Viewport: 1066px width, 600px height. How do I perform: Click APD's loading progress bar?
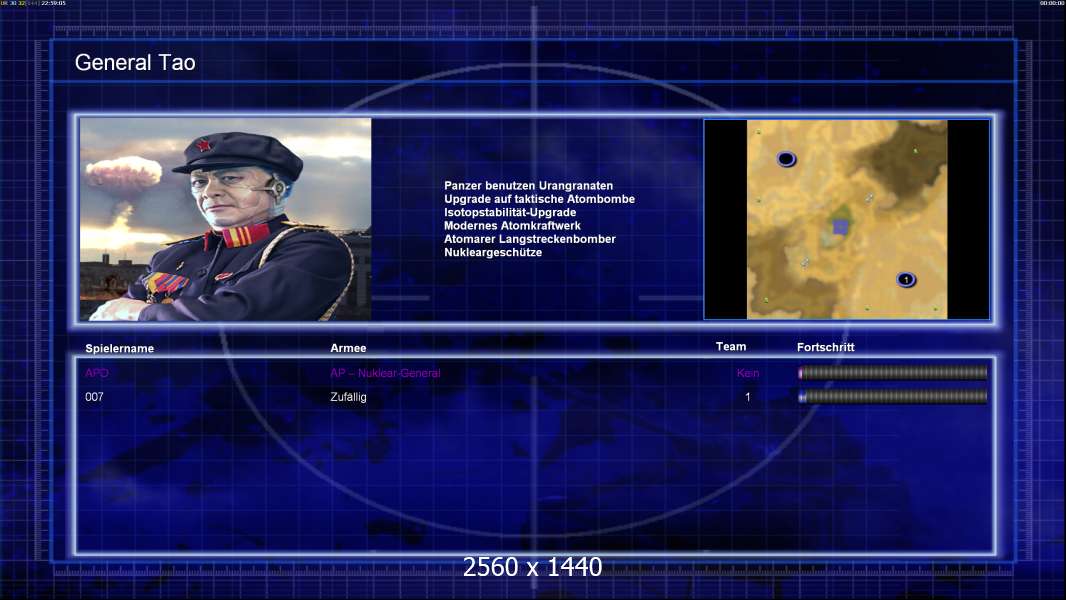(893, 372)
